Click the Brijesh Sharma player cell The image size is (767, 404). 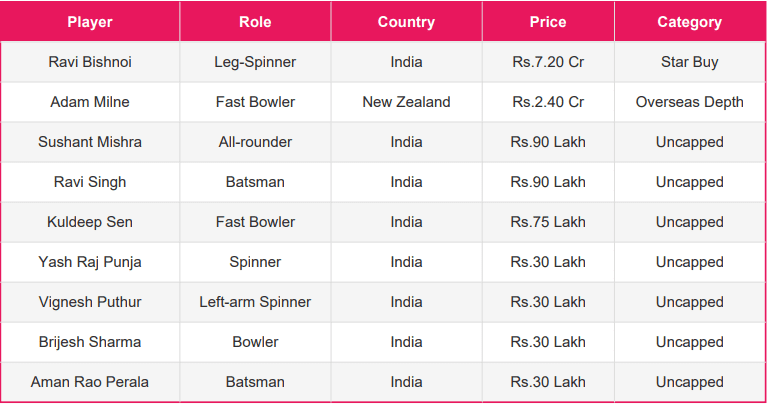tap(90, 342)
